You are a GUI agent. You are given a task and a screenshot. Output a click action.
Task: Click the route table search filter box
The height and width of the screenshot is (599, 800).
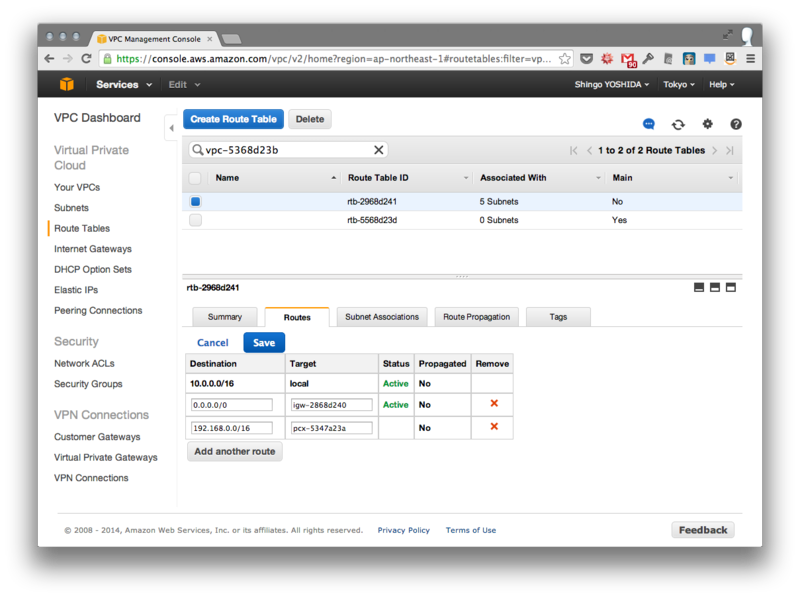[x=288, y=150]
